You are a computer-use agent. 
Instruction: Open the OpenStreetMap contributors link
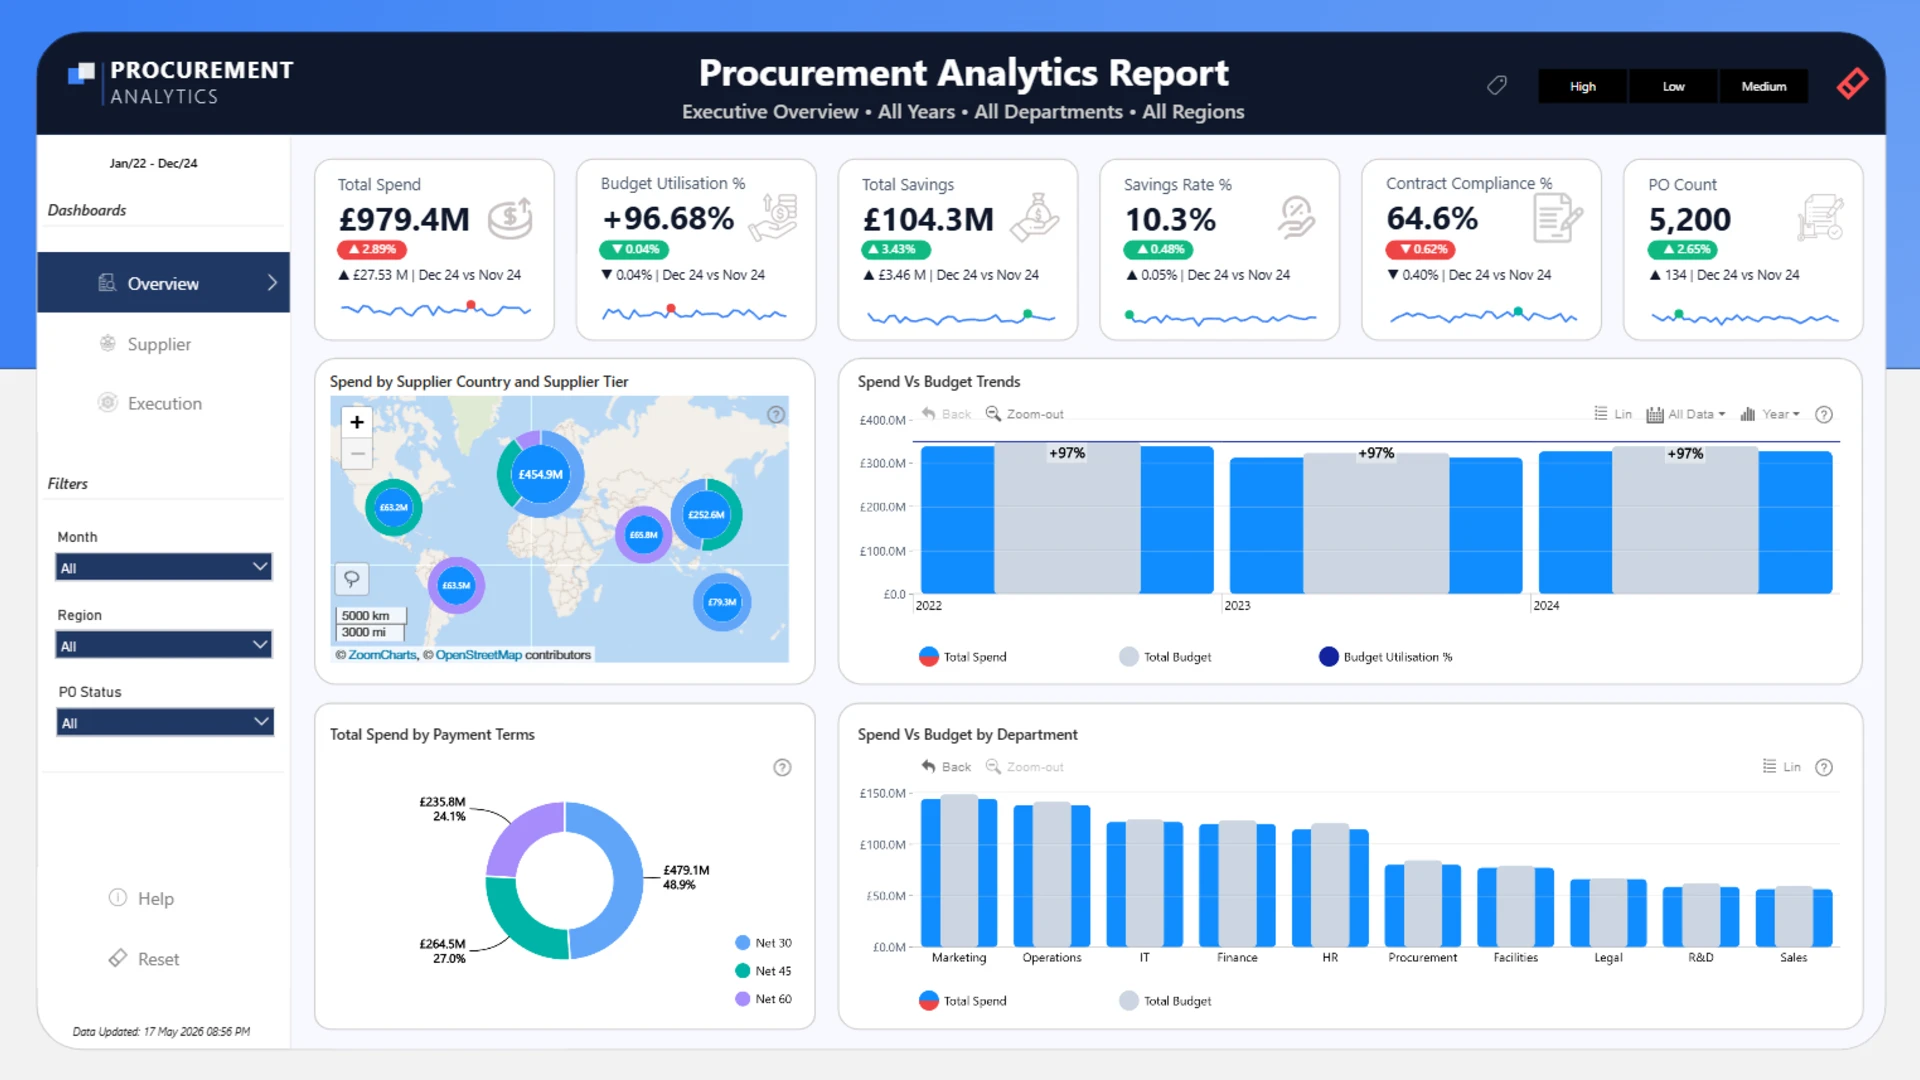(x=478, y=655)
